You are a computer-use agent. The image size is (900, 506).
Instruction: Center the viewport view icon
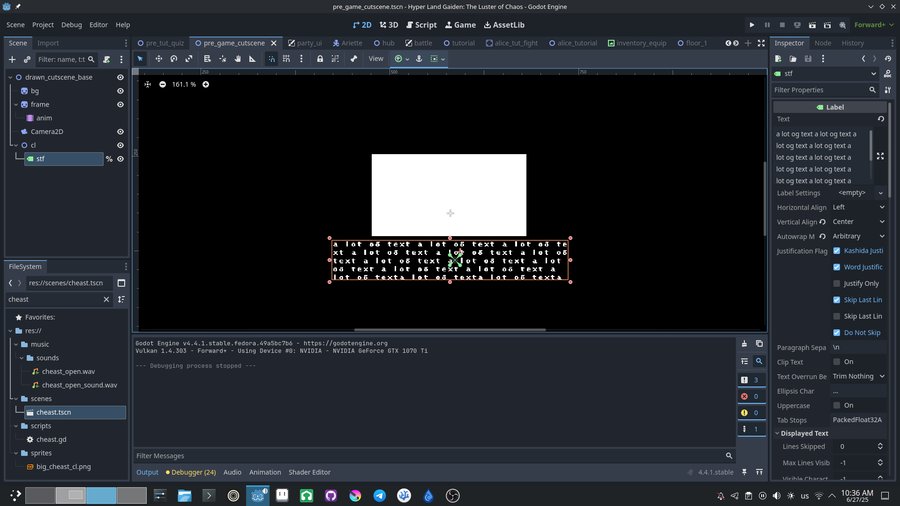pos(148,84)
